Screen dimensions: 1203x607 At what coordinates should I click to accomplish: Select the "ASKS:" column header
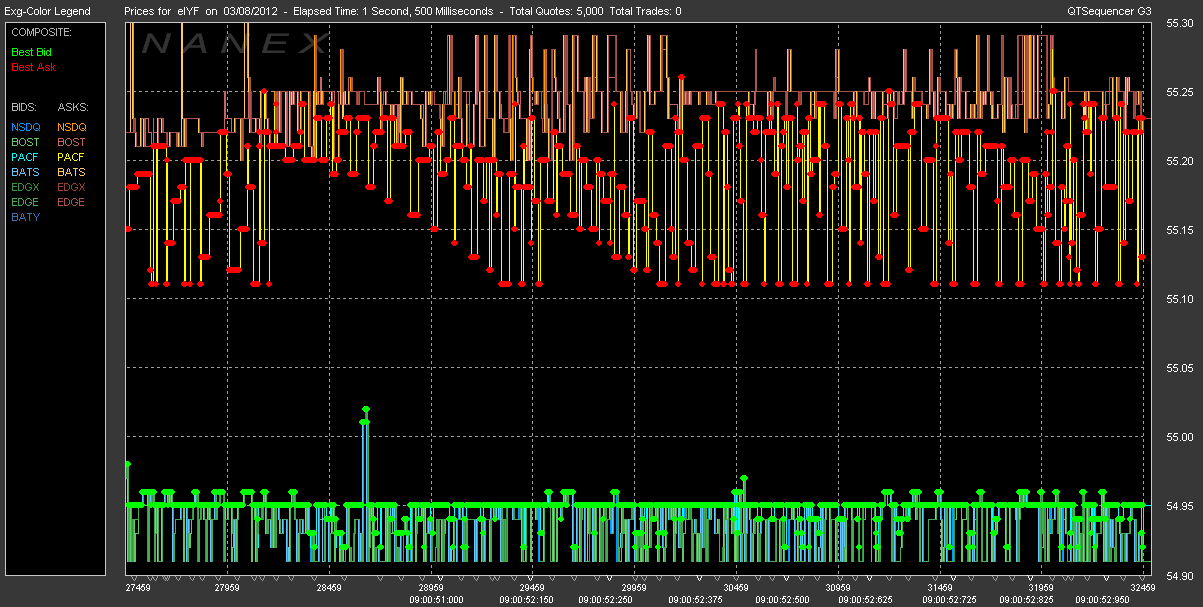(x=73, y=105)
